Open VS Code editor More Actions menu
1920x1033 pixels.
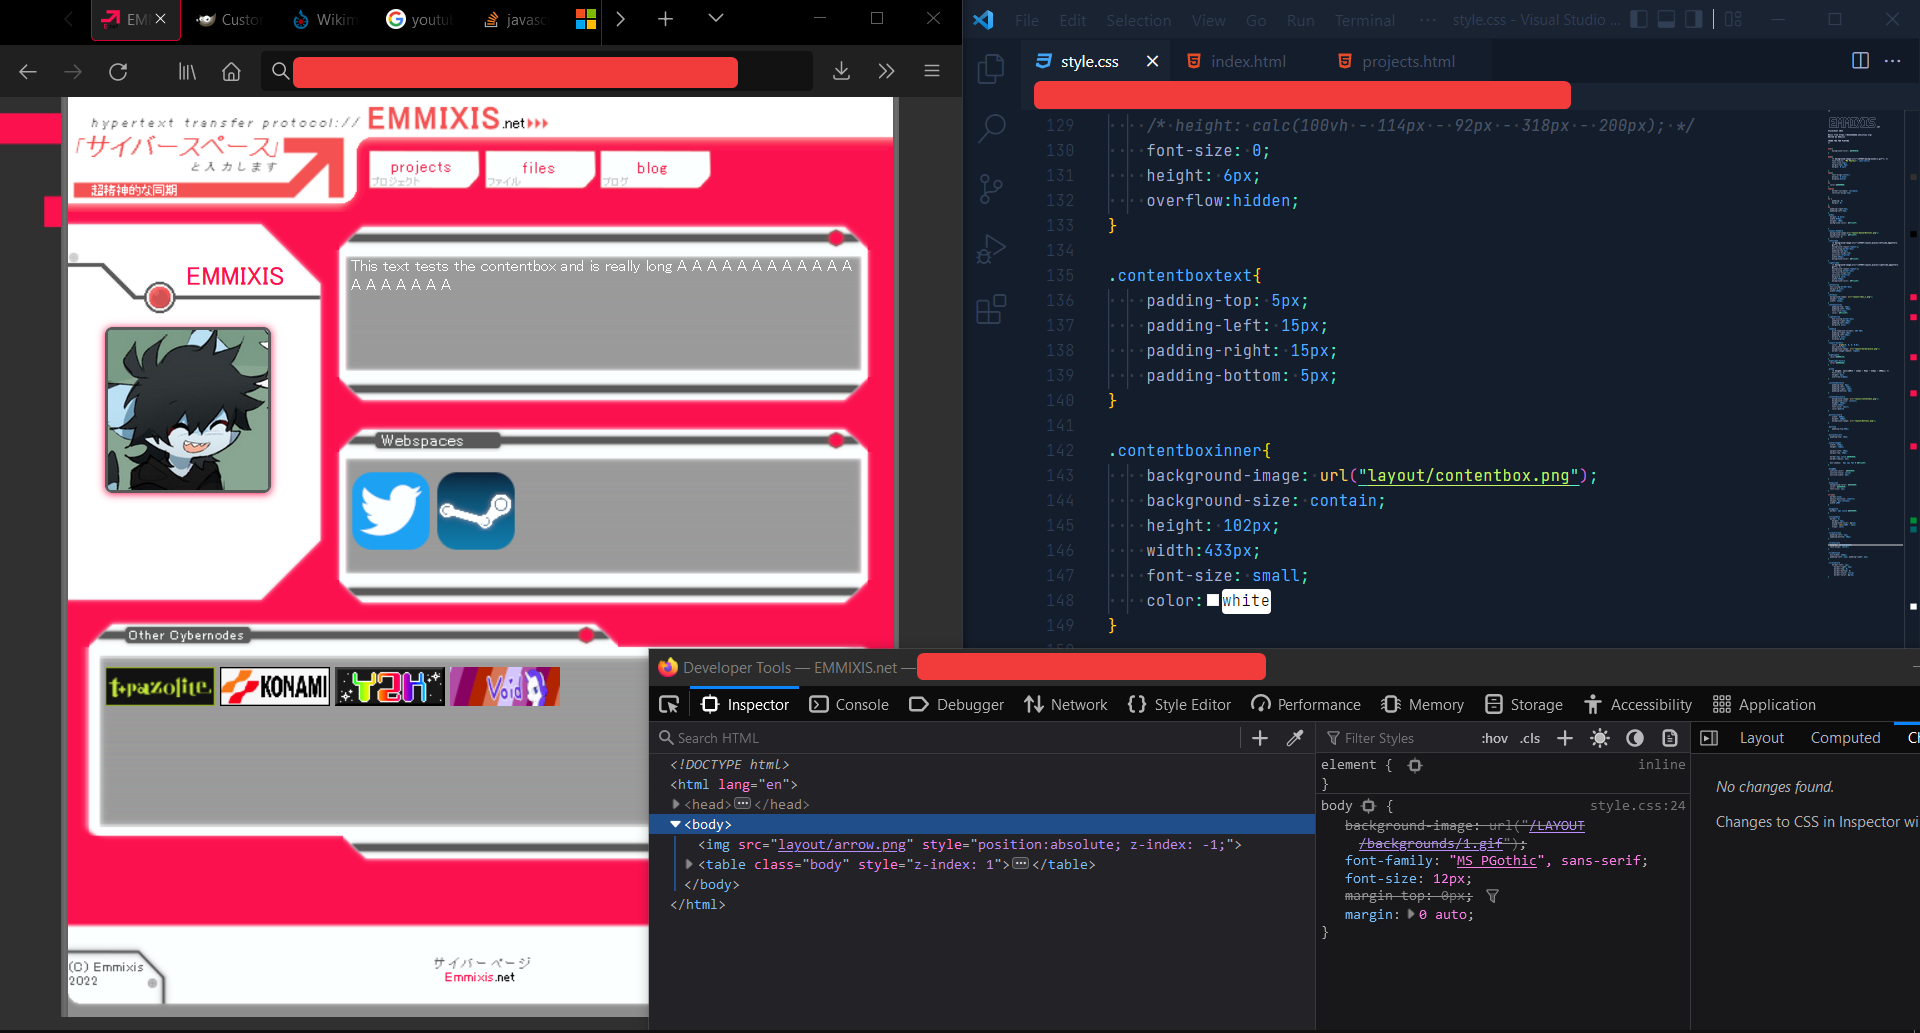(x=1893, y=61)
